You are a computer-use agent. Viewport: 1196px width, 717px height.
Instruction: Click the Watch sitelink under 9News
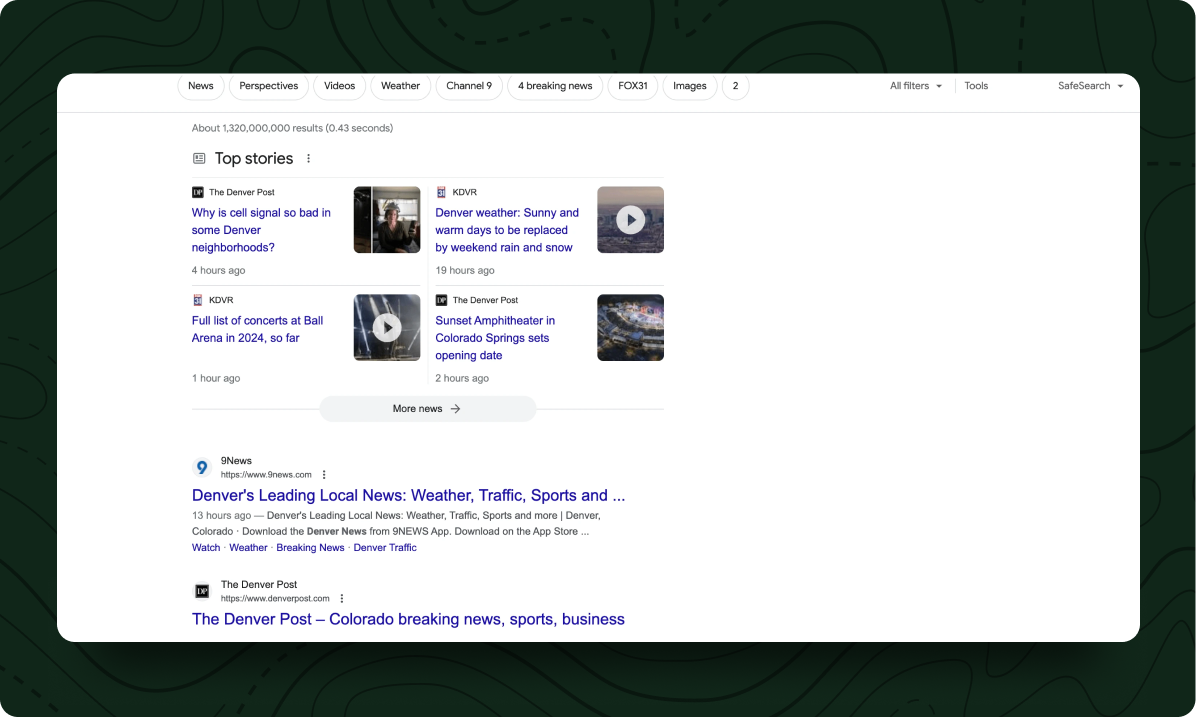pos(206,548)
